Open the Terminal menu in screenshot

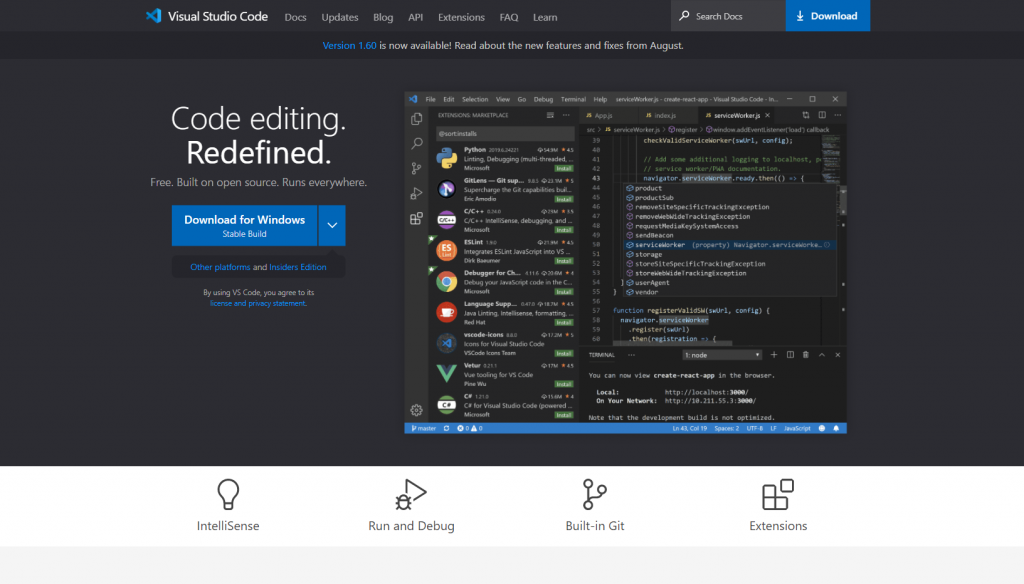[x=573, y=99]
